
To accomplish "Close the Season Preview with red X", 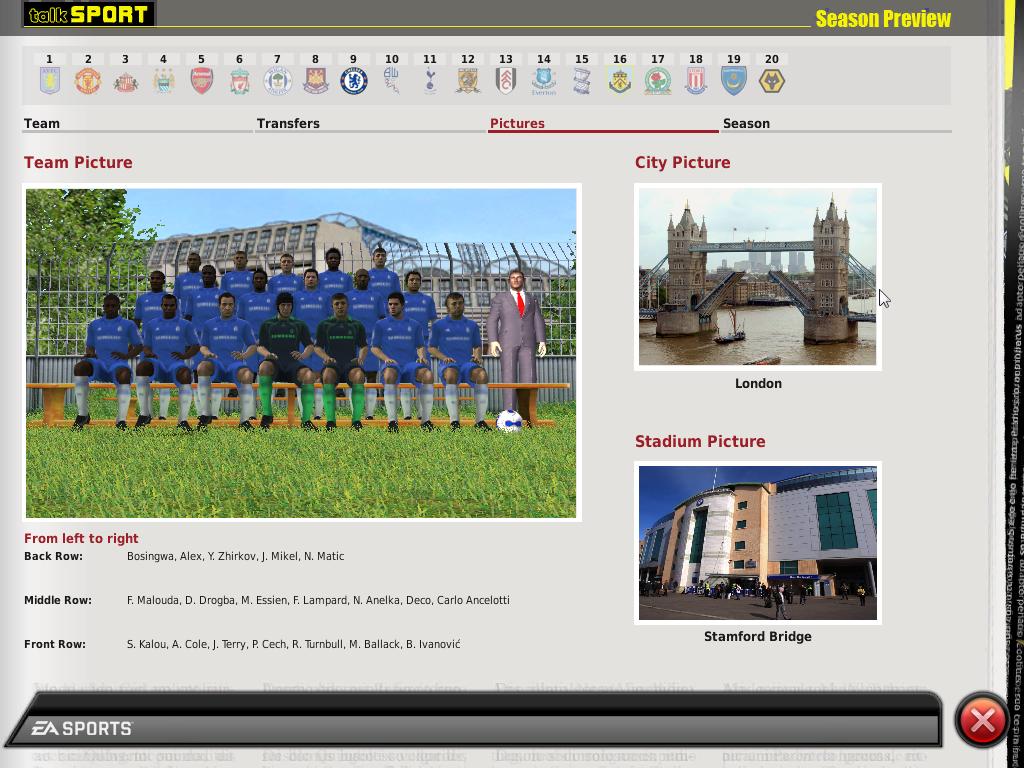I will click(x=982, y=720).
